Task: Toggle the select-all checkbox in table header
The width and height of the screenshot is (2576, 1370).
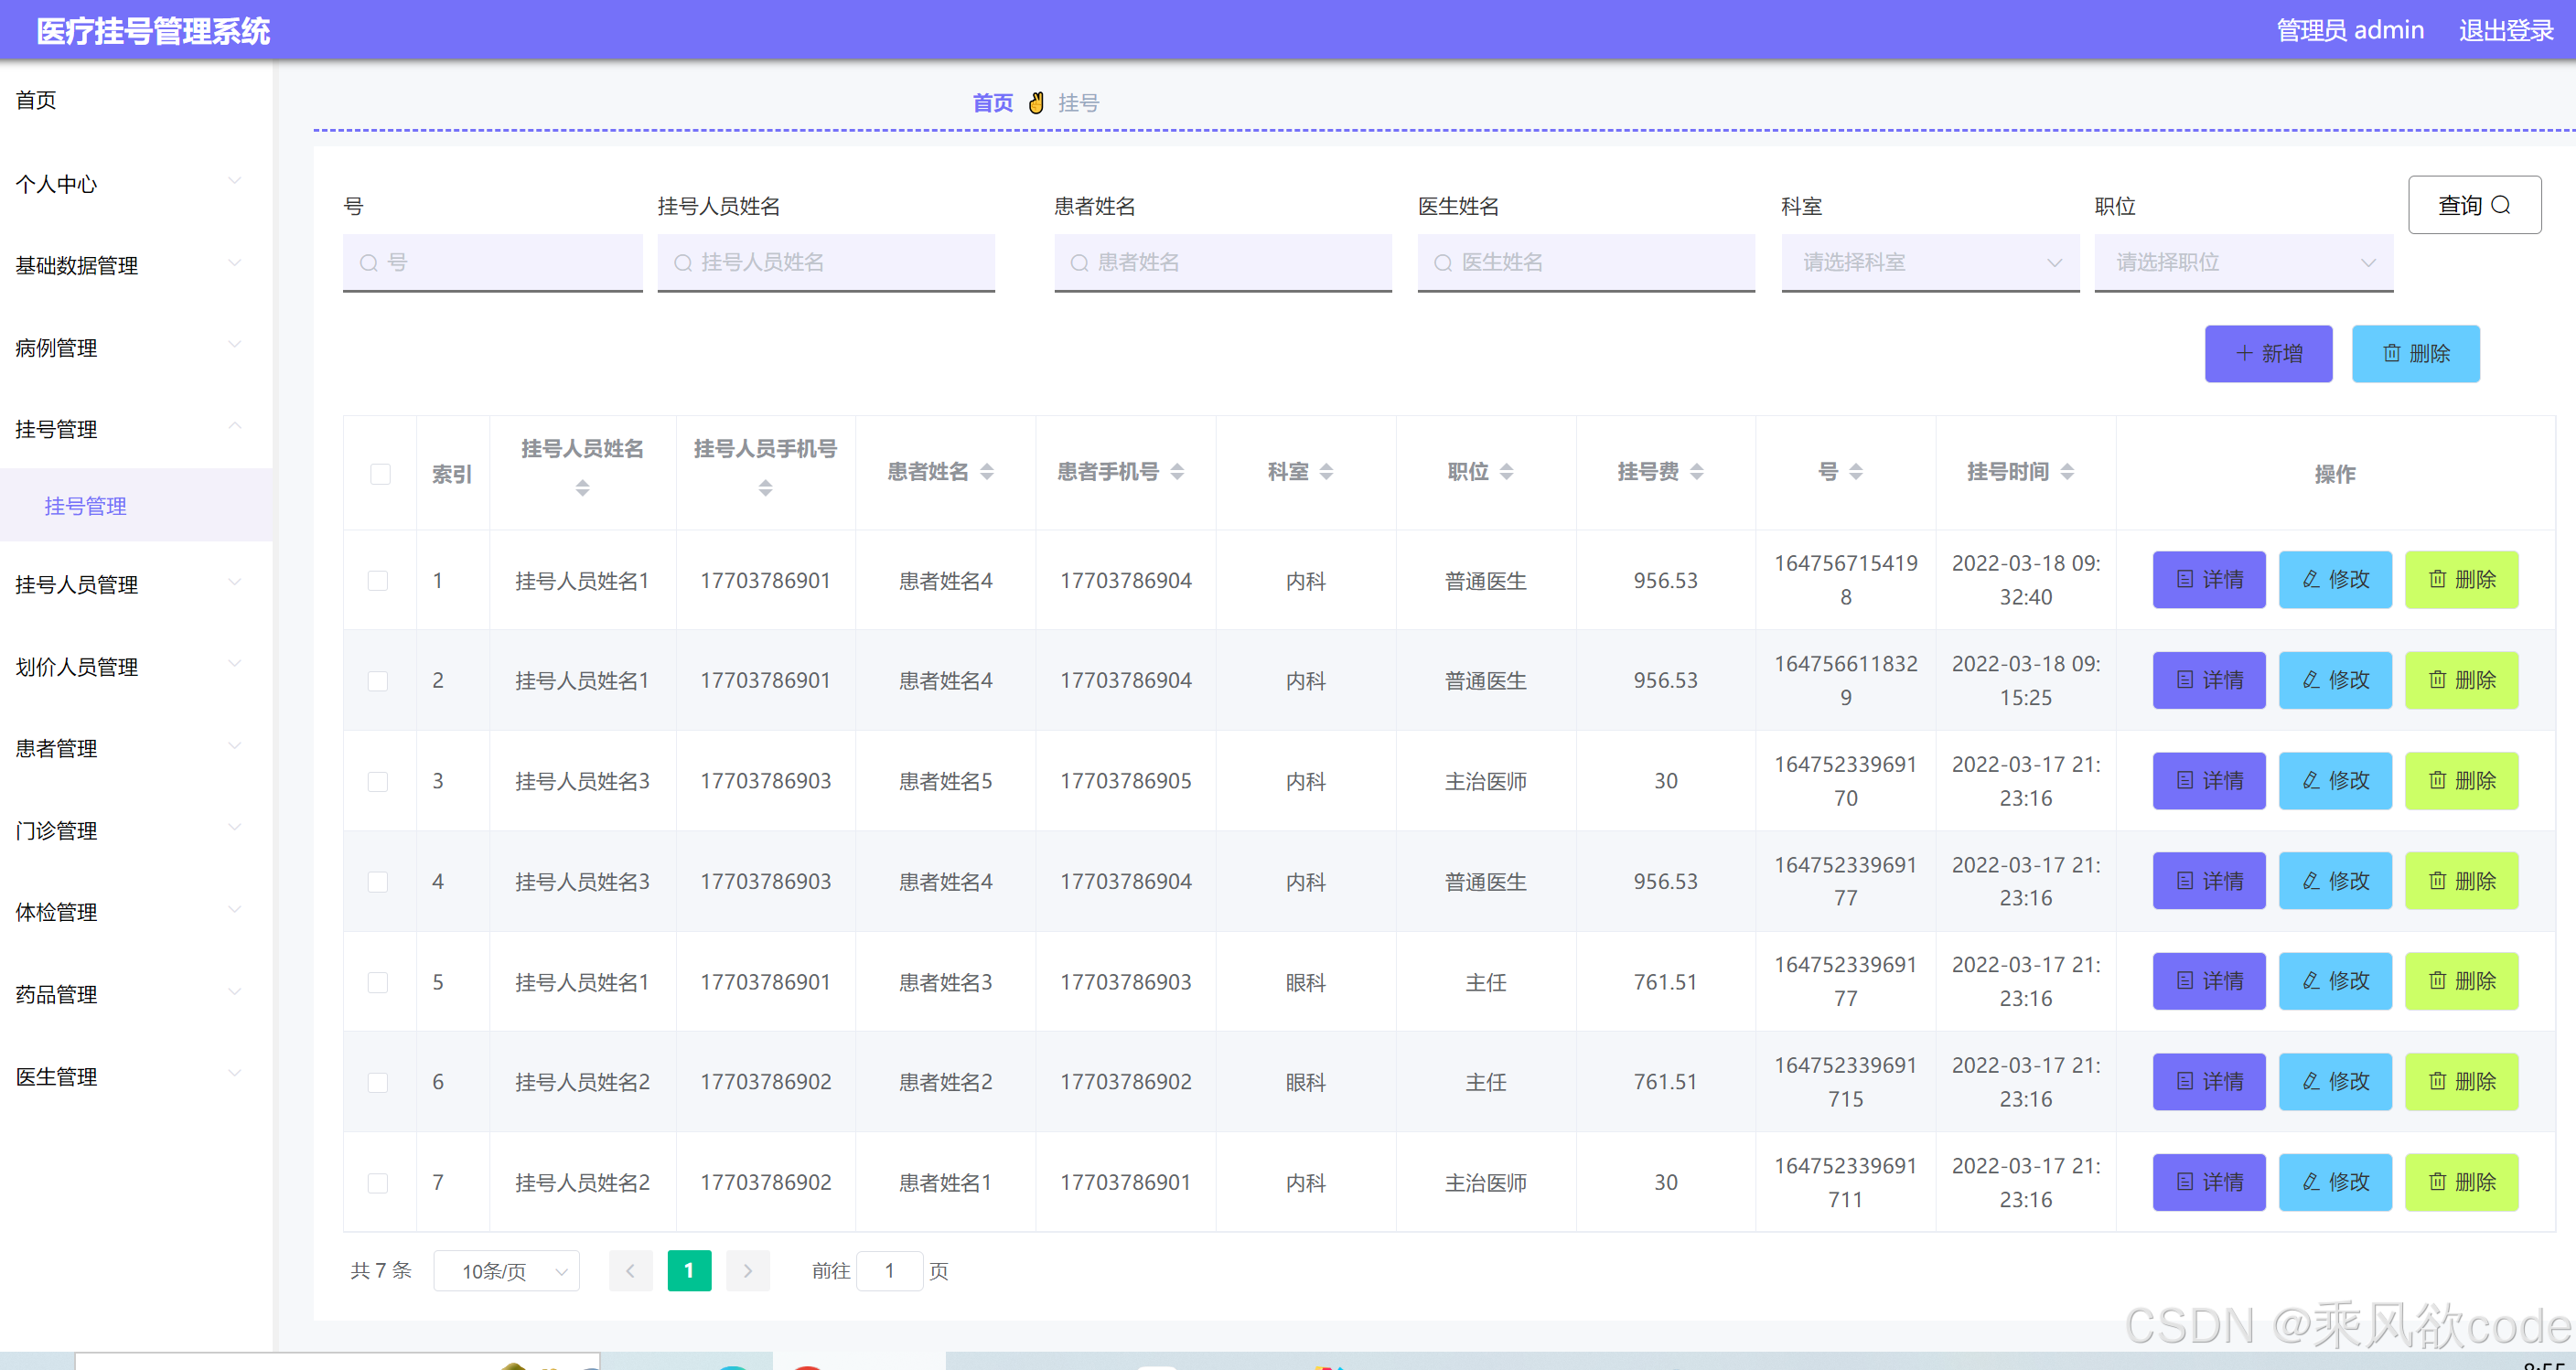Action: (380, 474)
